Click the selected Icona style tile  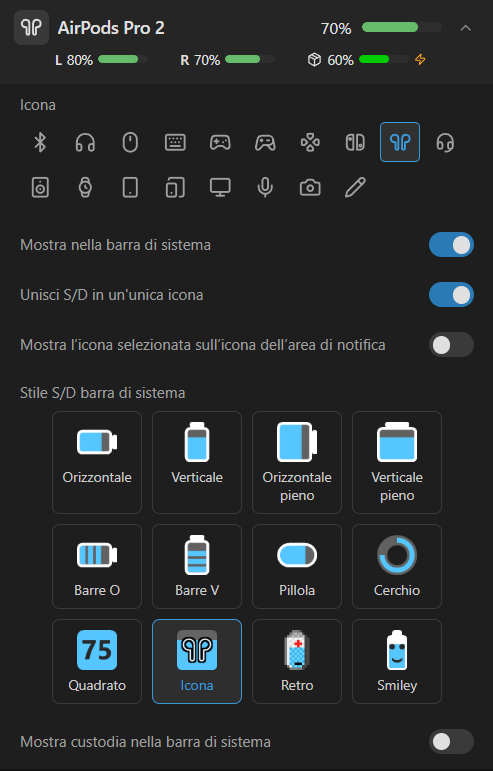[x=197, y=661]
